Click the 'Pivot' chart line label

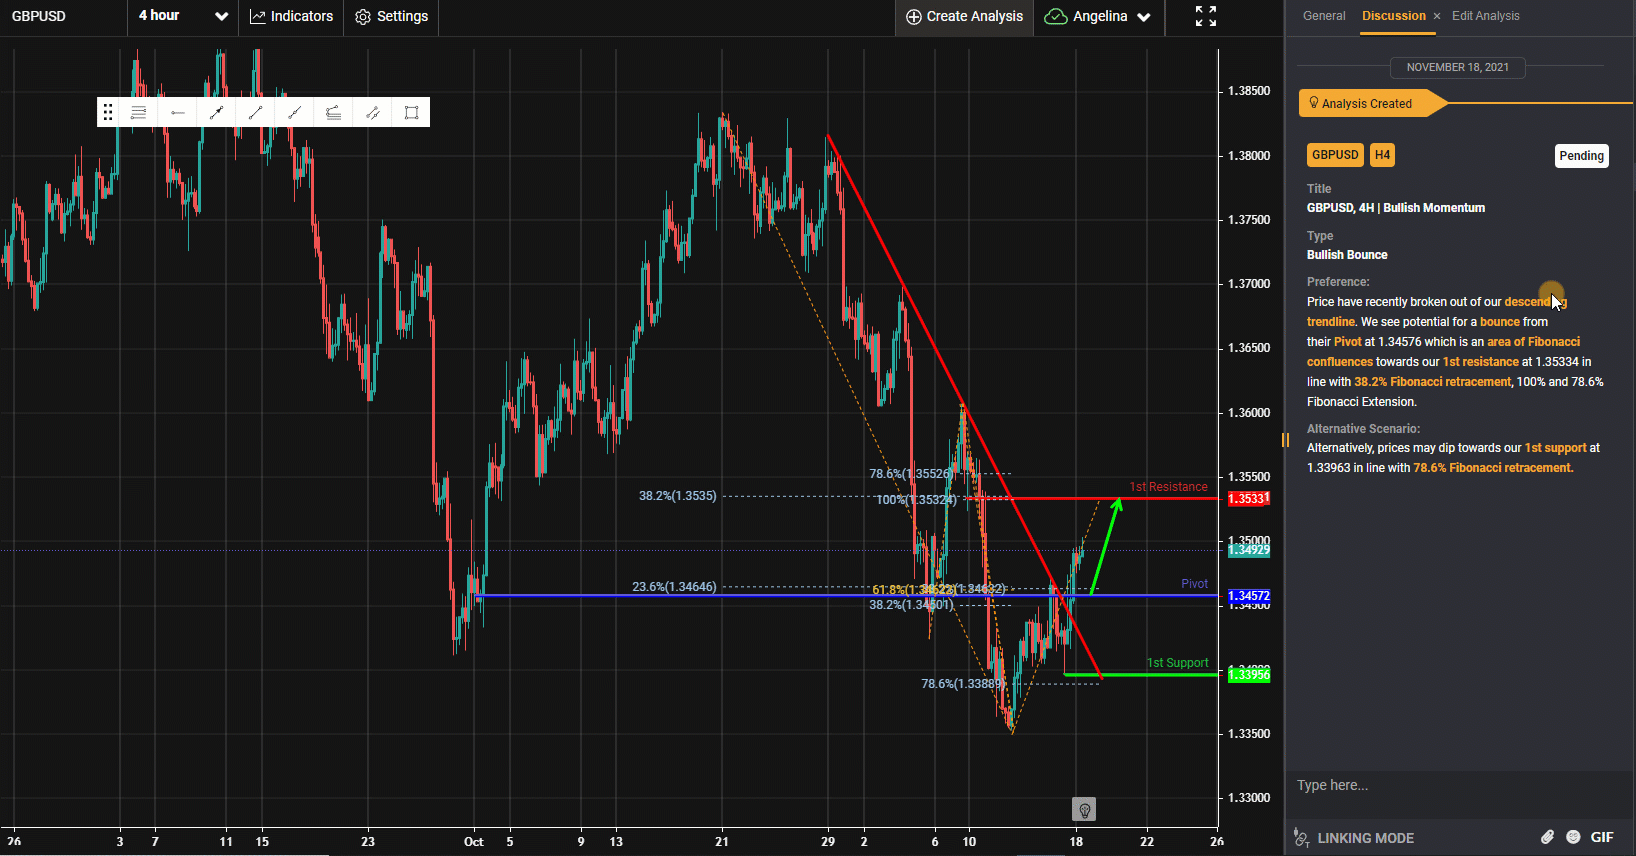(x=1194, y=584)
